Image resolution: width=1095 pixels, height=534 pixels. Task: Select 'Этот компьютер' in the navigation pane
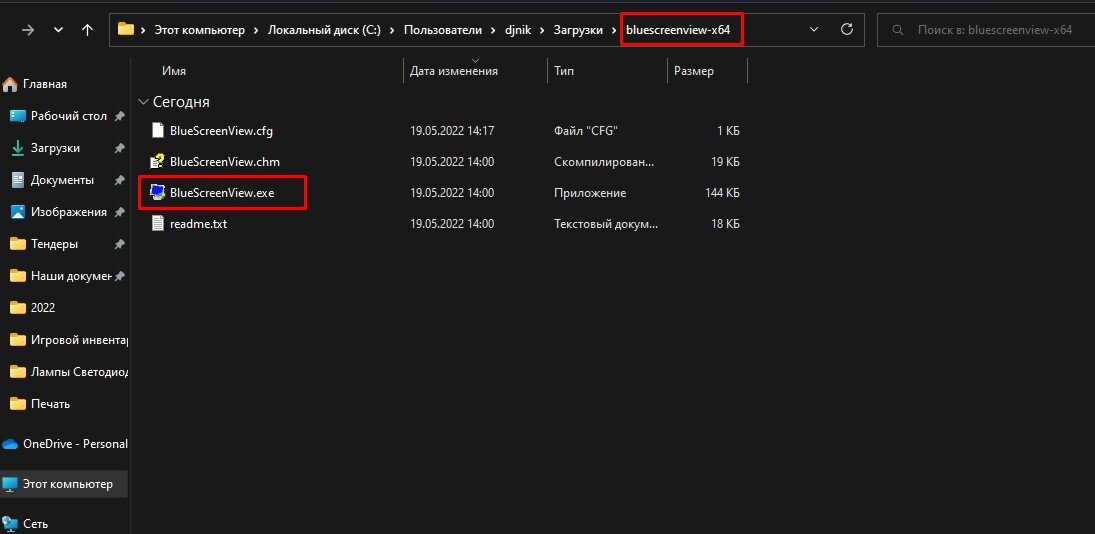(68, 484)
